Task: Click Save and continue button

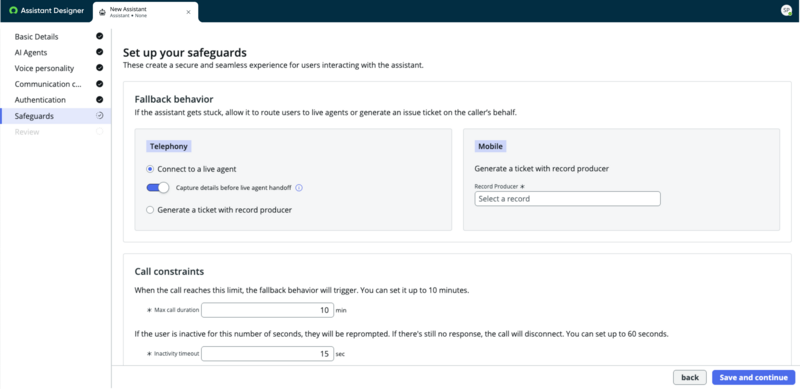Action: pyautogui.click(x=754, y=377)
